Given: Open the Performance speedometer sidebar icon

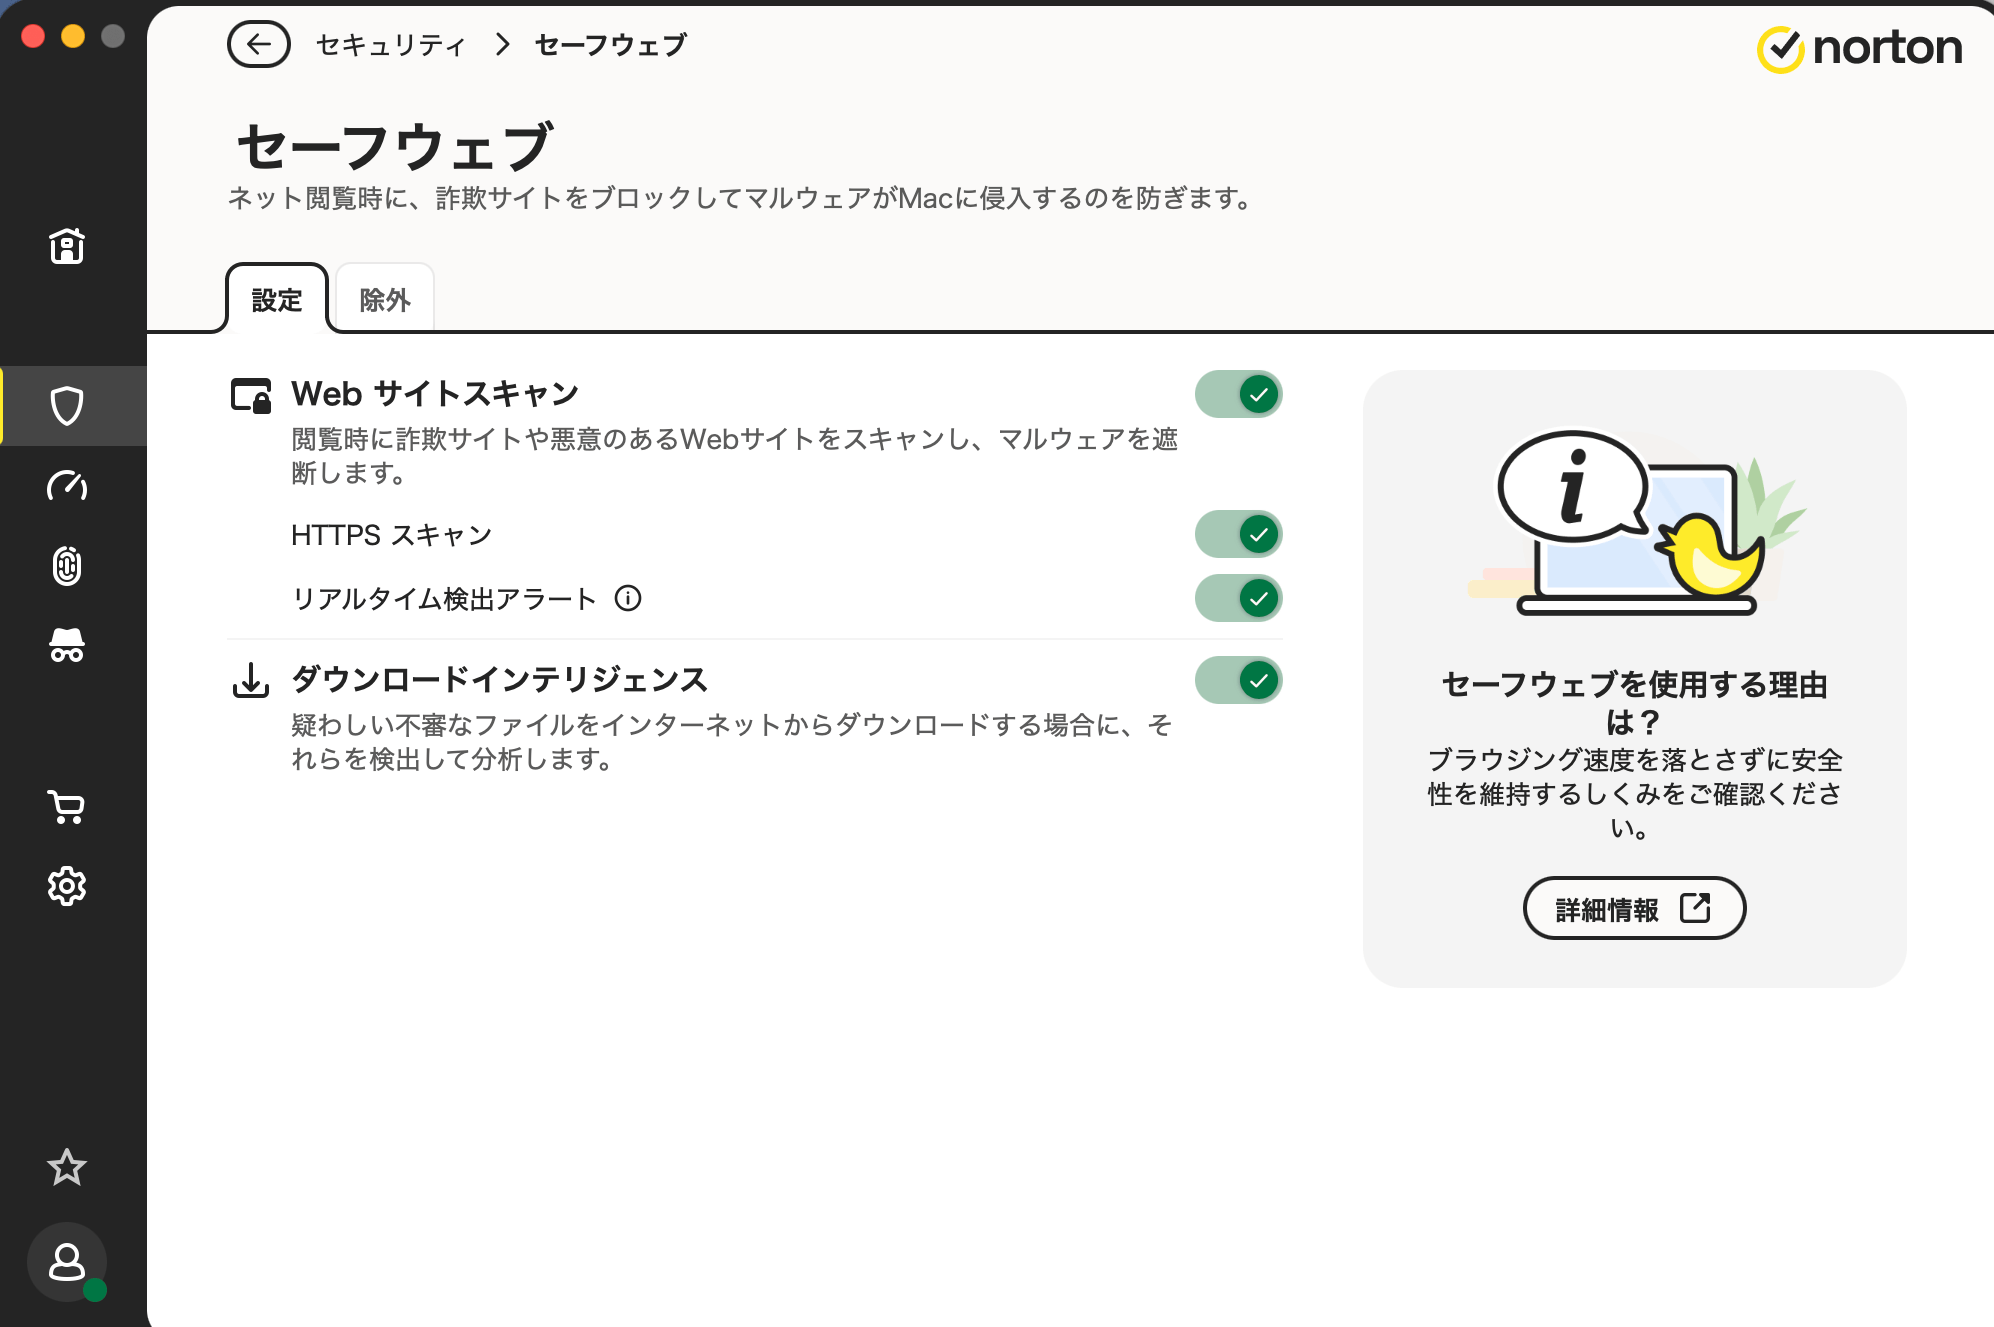Looking at the screenshot, I should pyautogui.click(x=67, y=485).
